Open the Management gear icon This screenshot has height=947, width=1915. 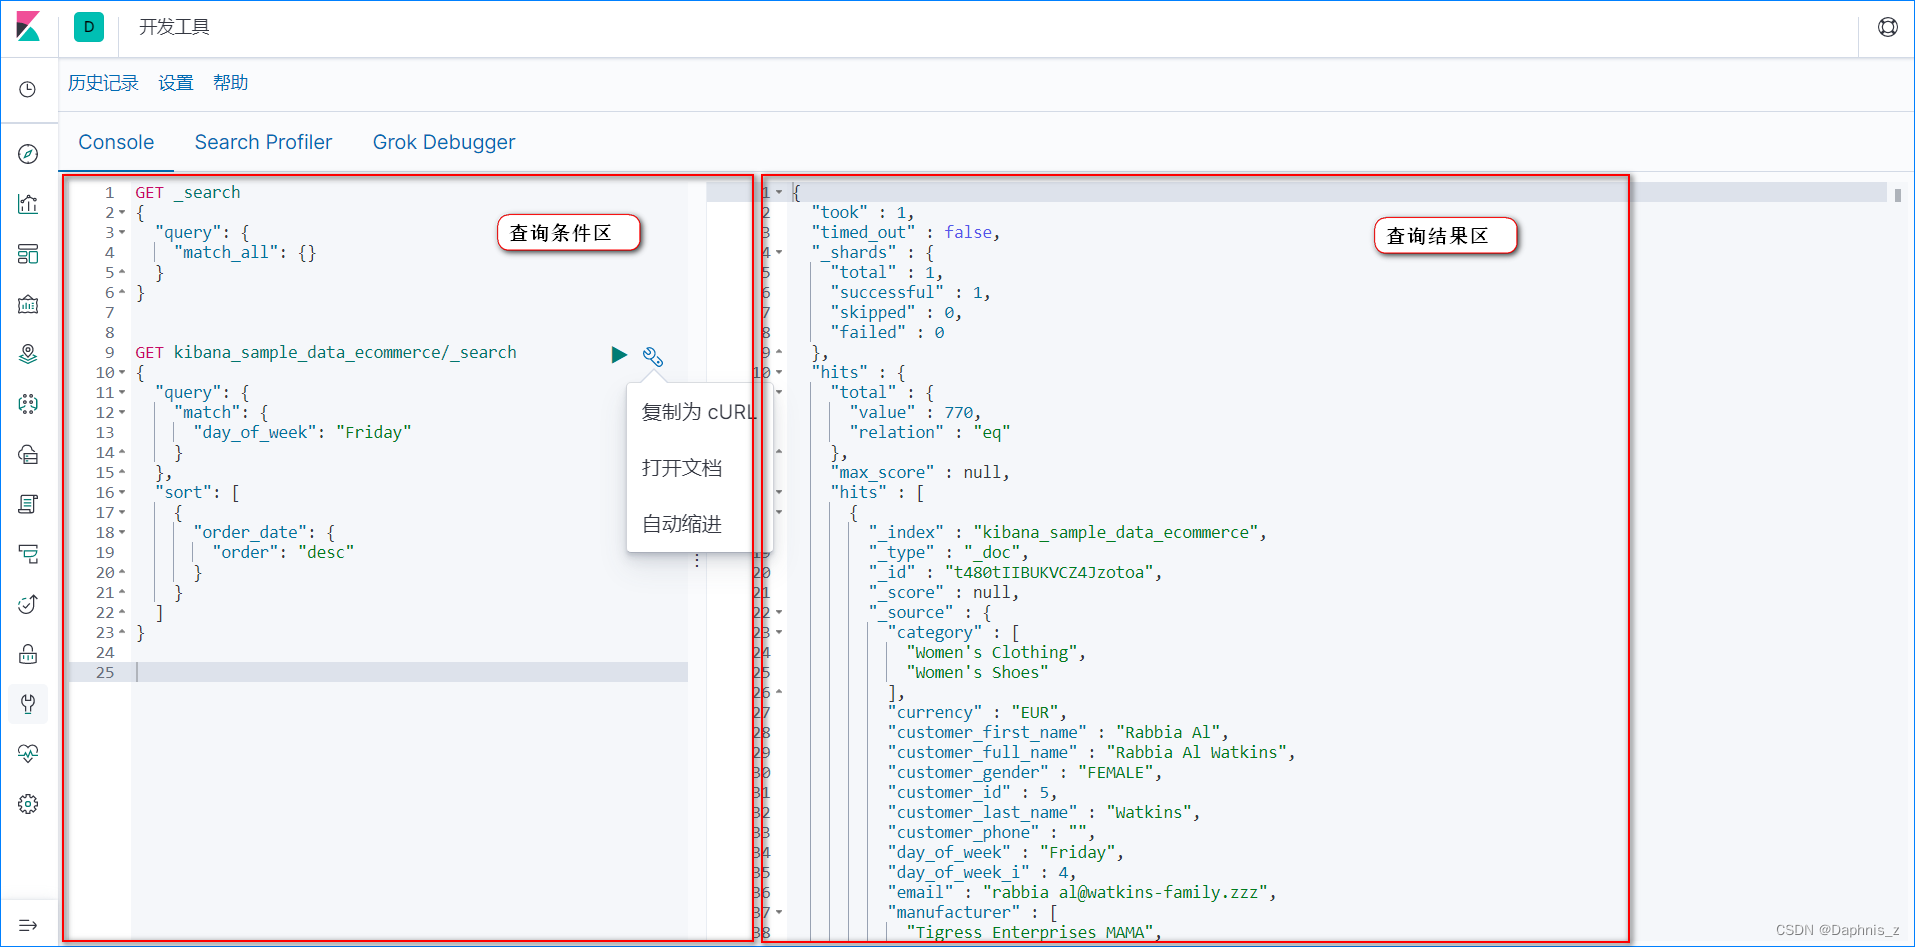pyautogui.click(x=28, y=804)
